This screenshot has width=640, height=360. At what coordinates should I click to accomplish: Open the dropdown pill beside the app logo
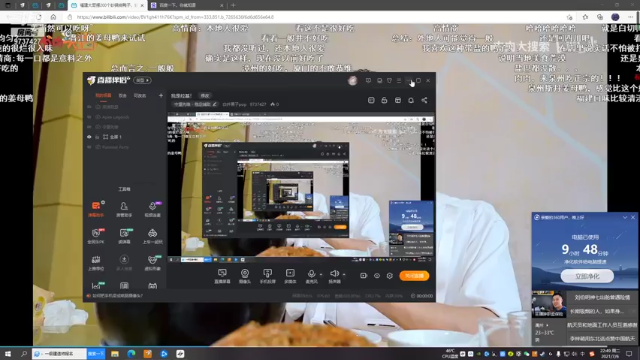(x=142, y=80)
